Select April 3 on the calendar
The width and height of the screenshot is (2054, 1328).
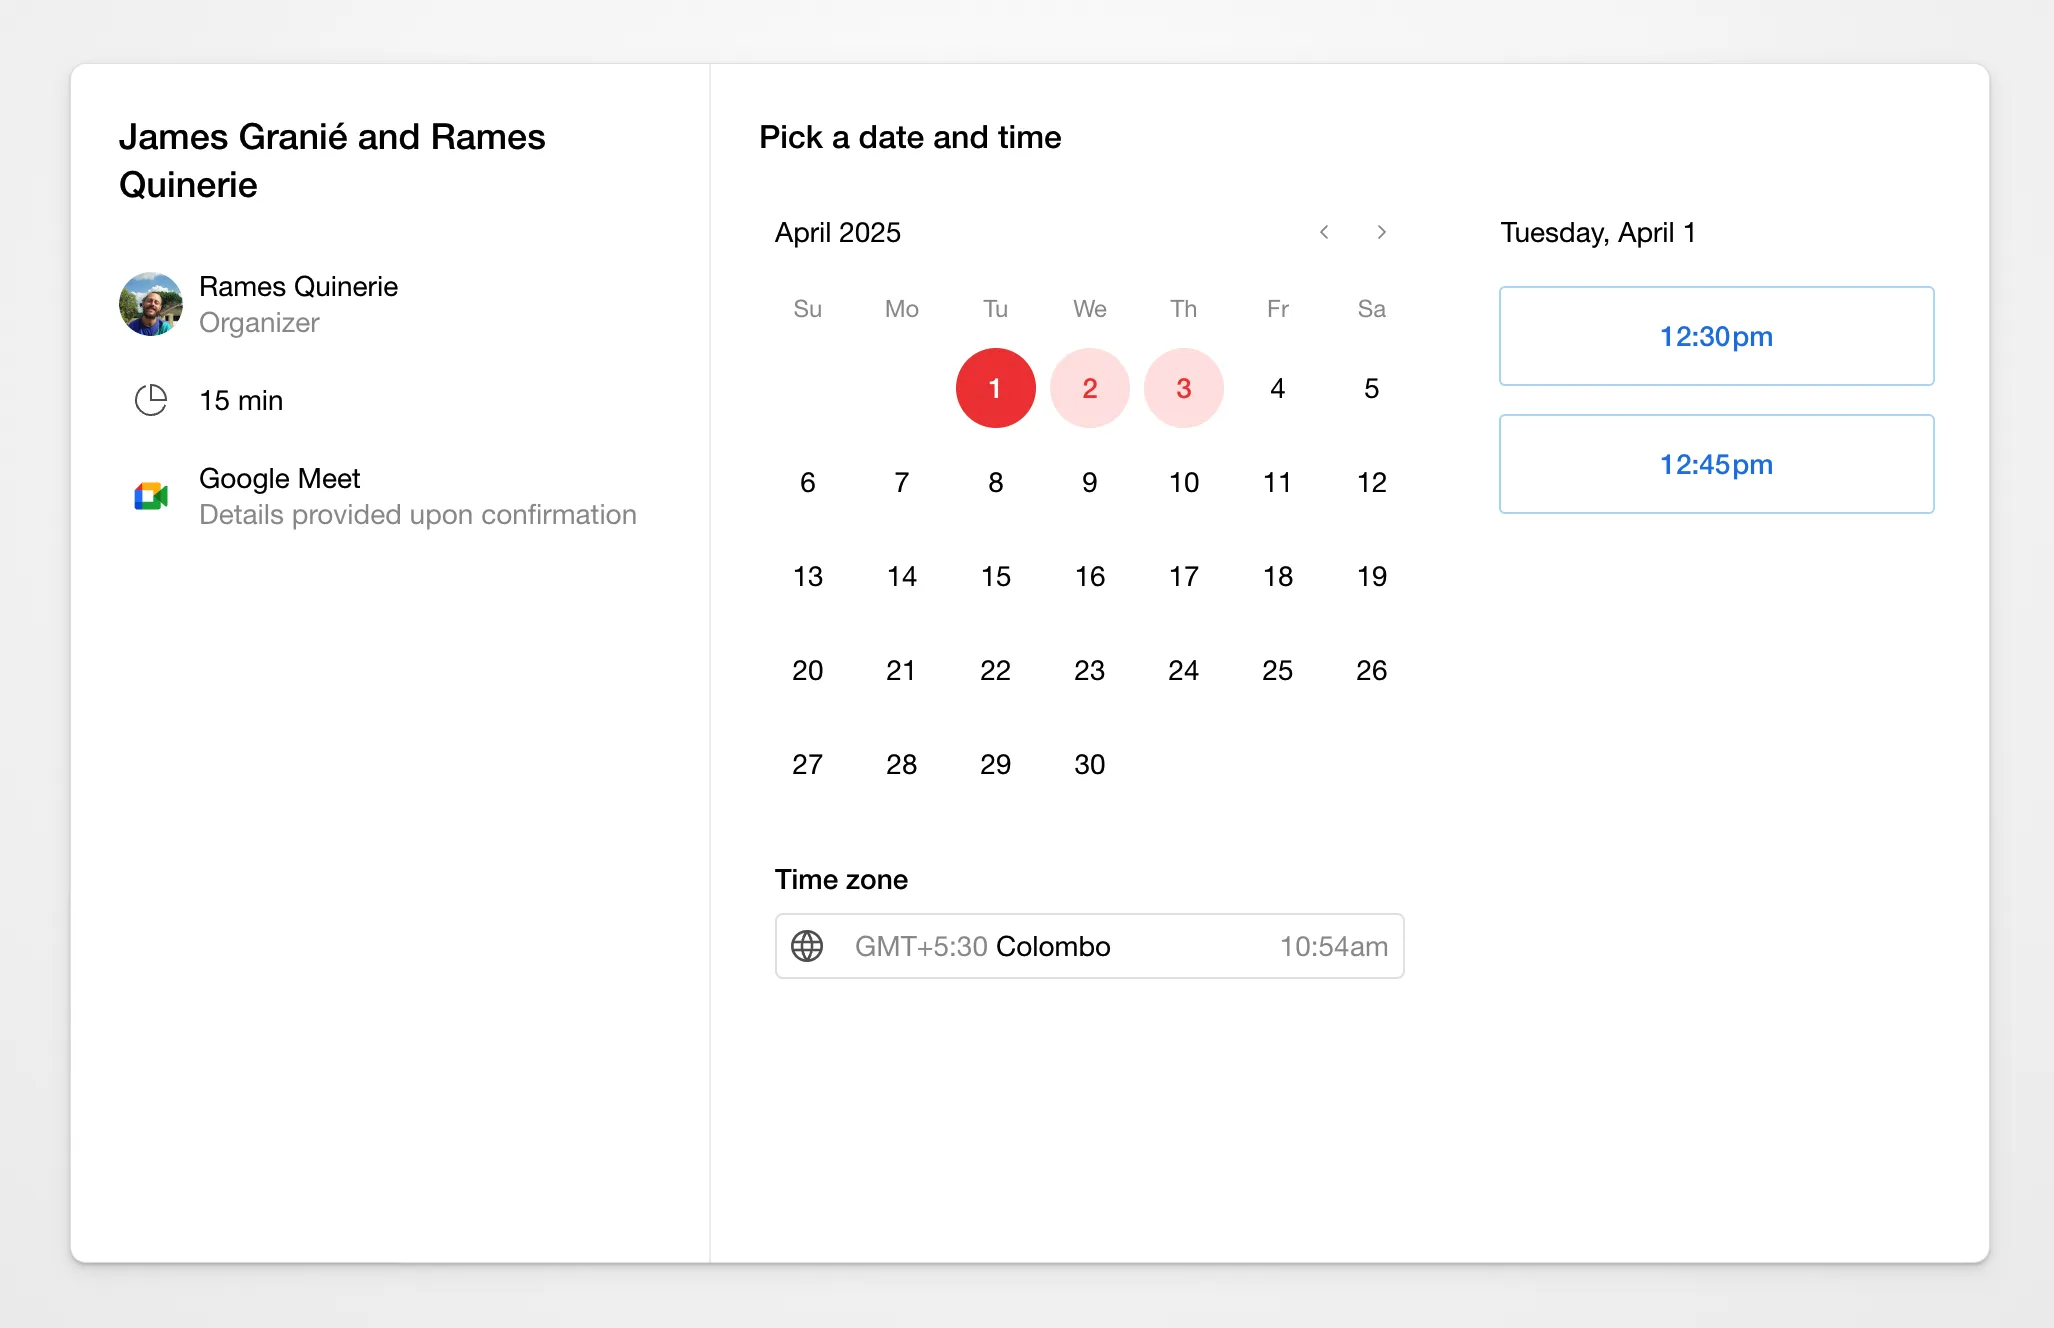click(x=1183, y=388)
